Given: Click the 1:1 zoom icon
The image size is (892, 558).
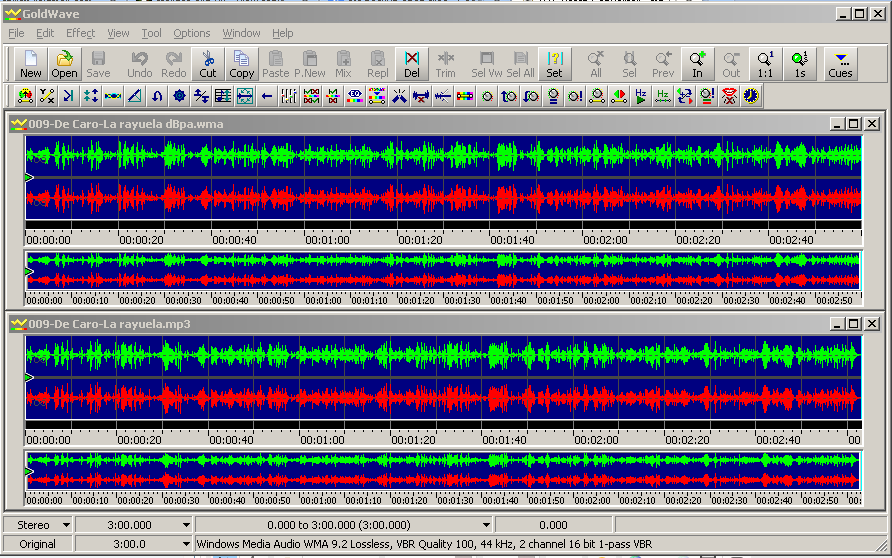Looking at the screenshot, I should click(x=765, y=64).
